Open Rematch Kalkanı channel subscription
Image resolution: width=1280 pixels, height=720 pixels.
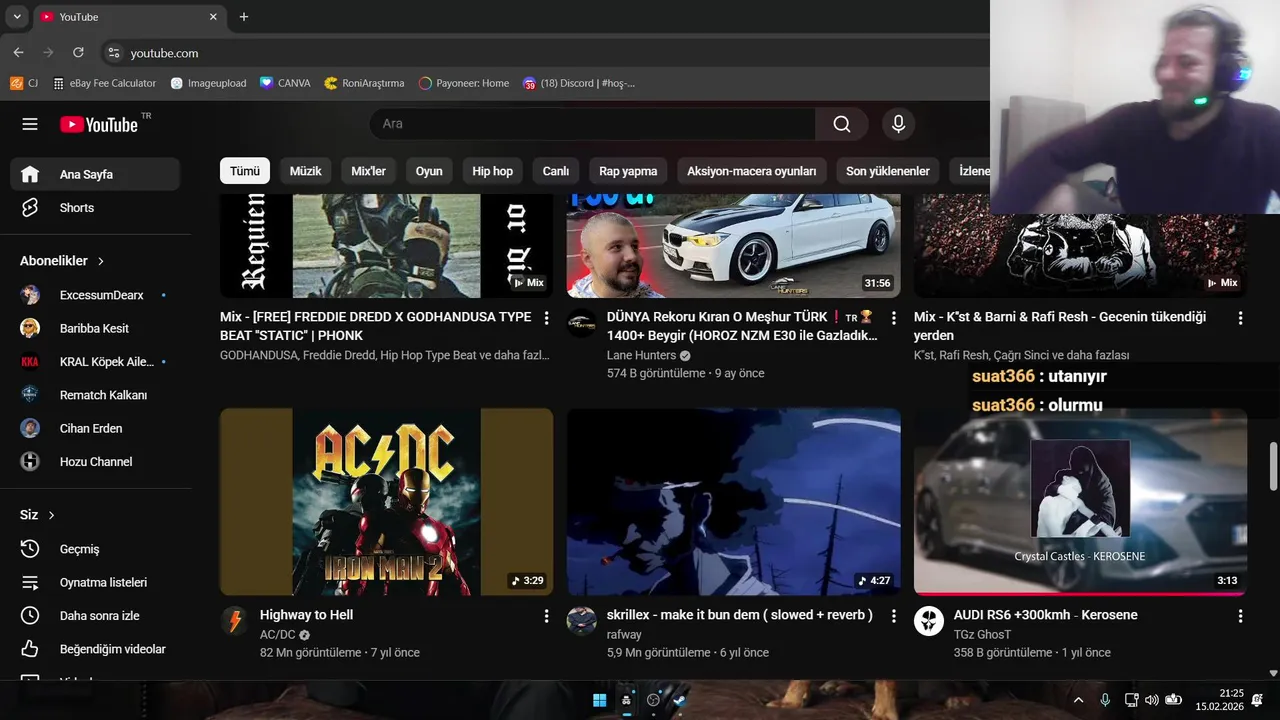95,395
